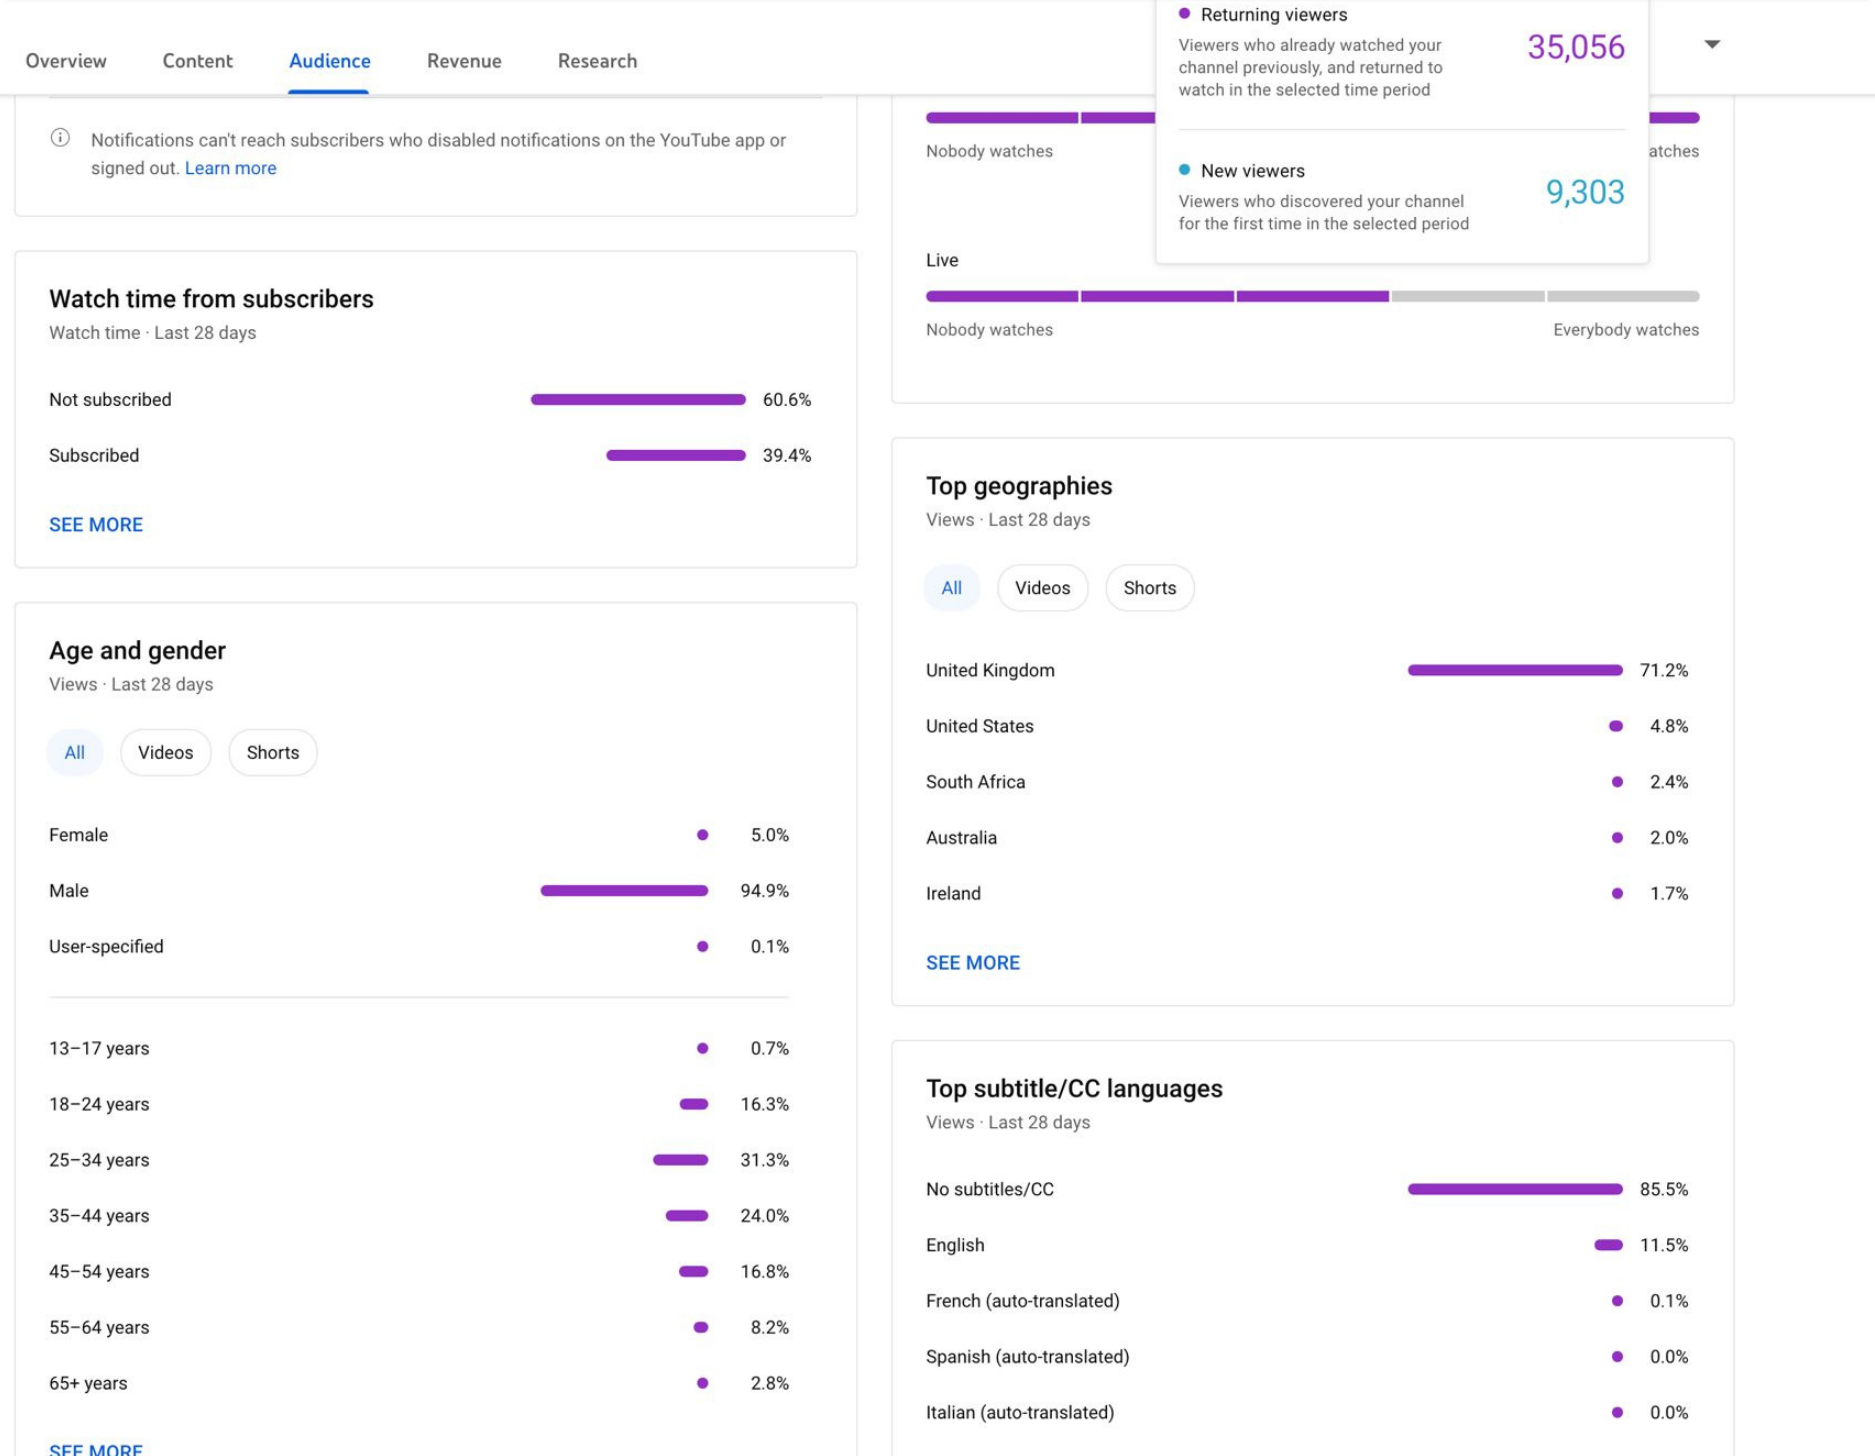The image size is (1875, 1456).
Task: Click the 11.5% value for English
Action: point(1663,1245)
